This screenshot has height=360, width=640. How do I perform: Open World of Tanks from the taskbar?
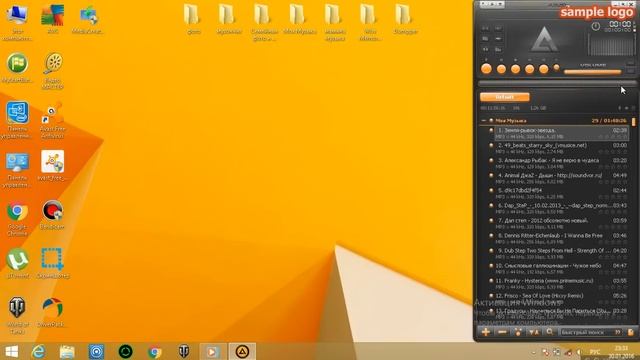point(184,351)
